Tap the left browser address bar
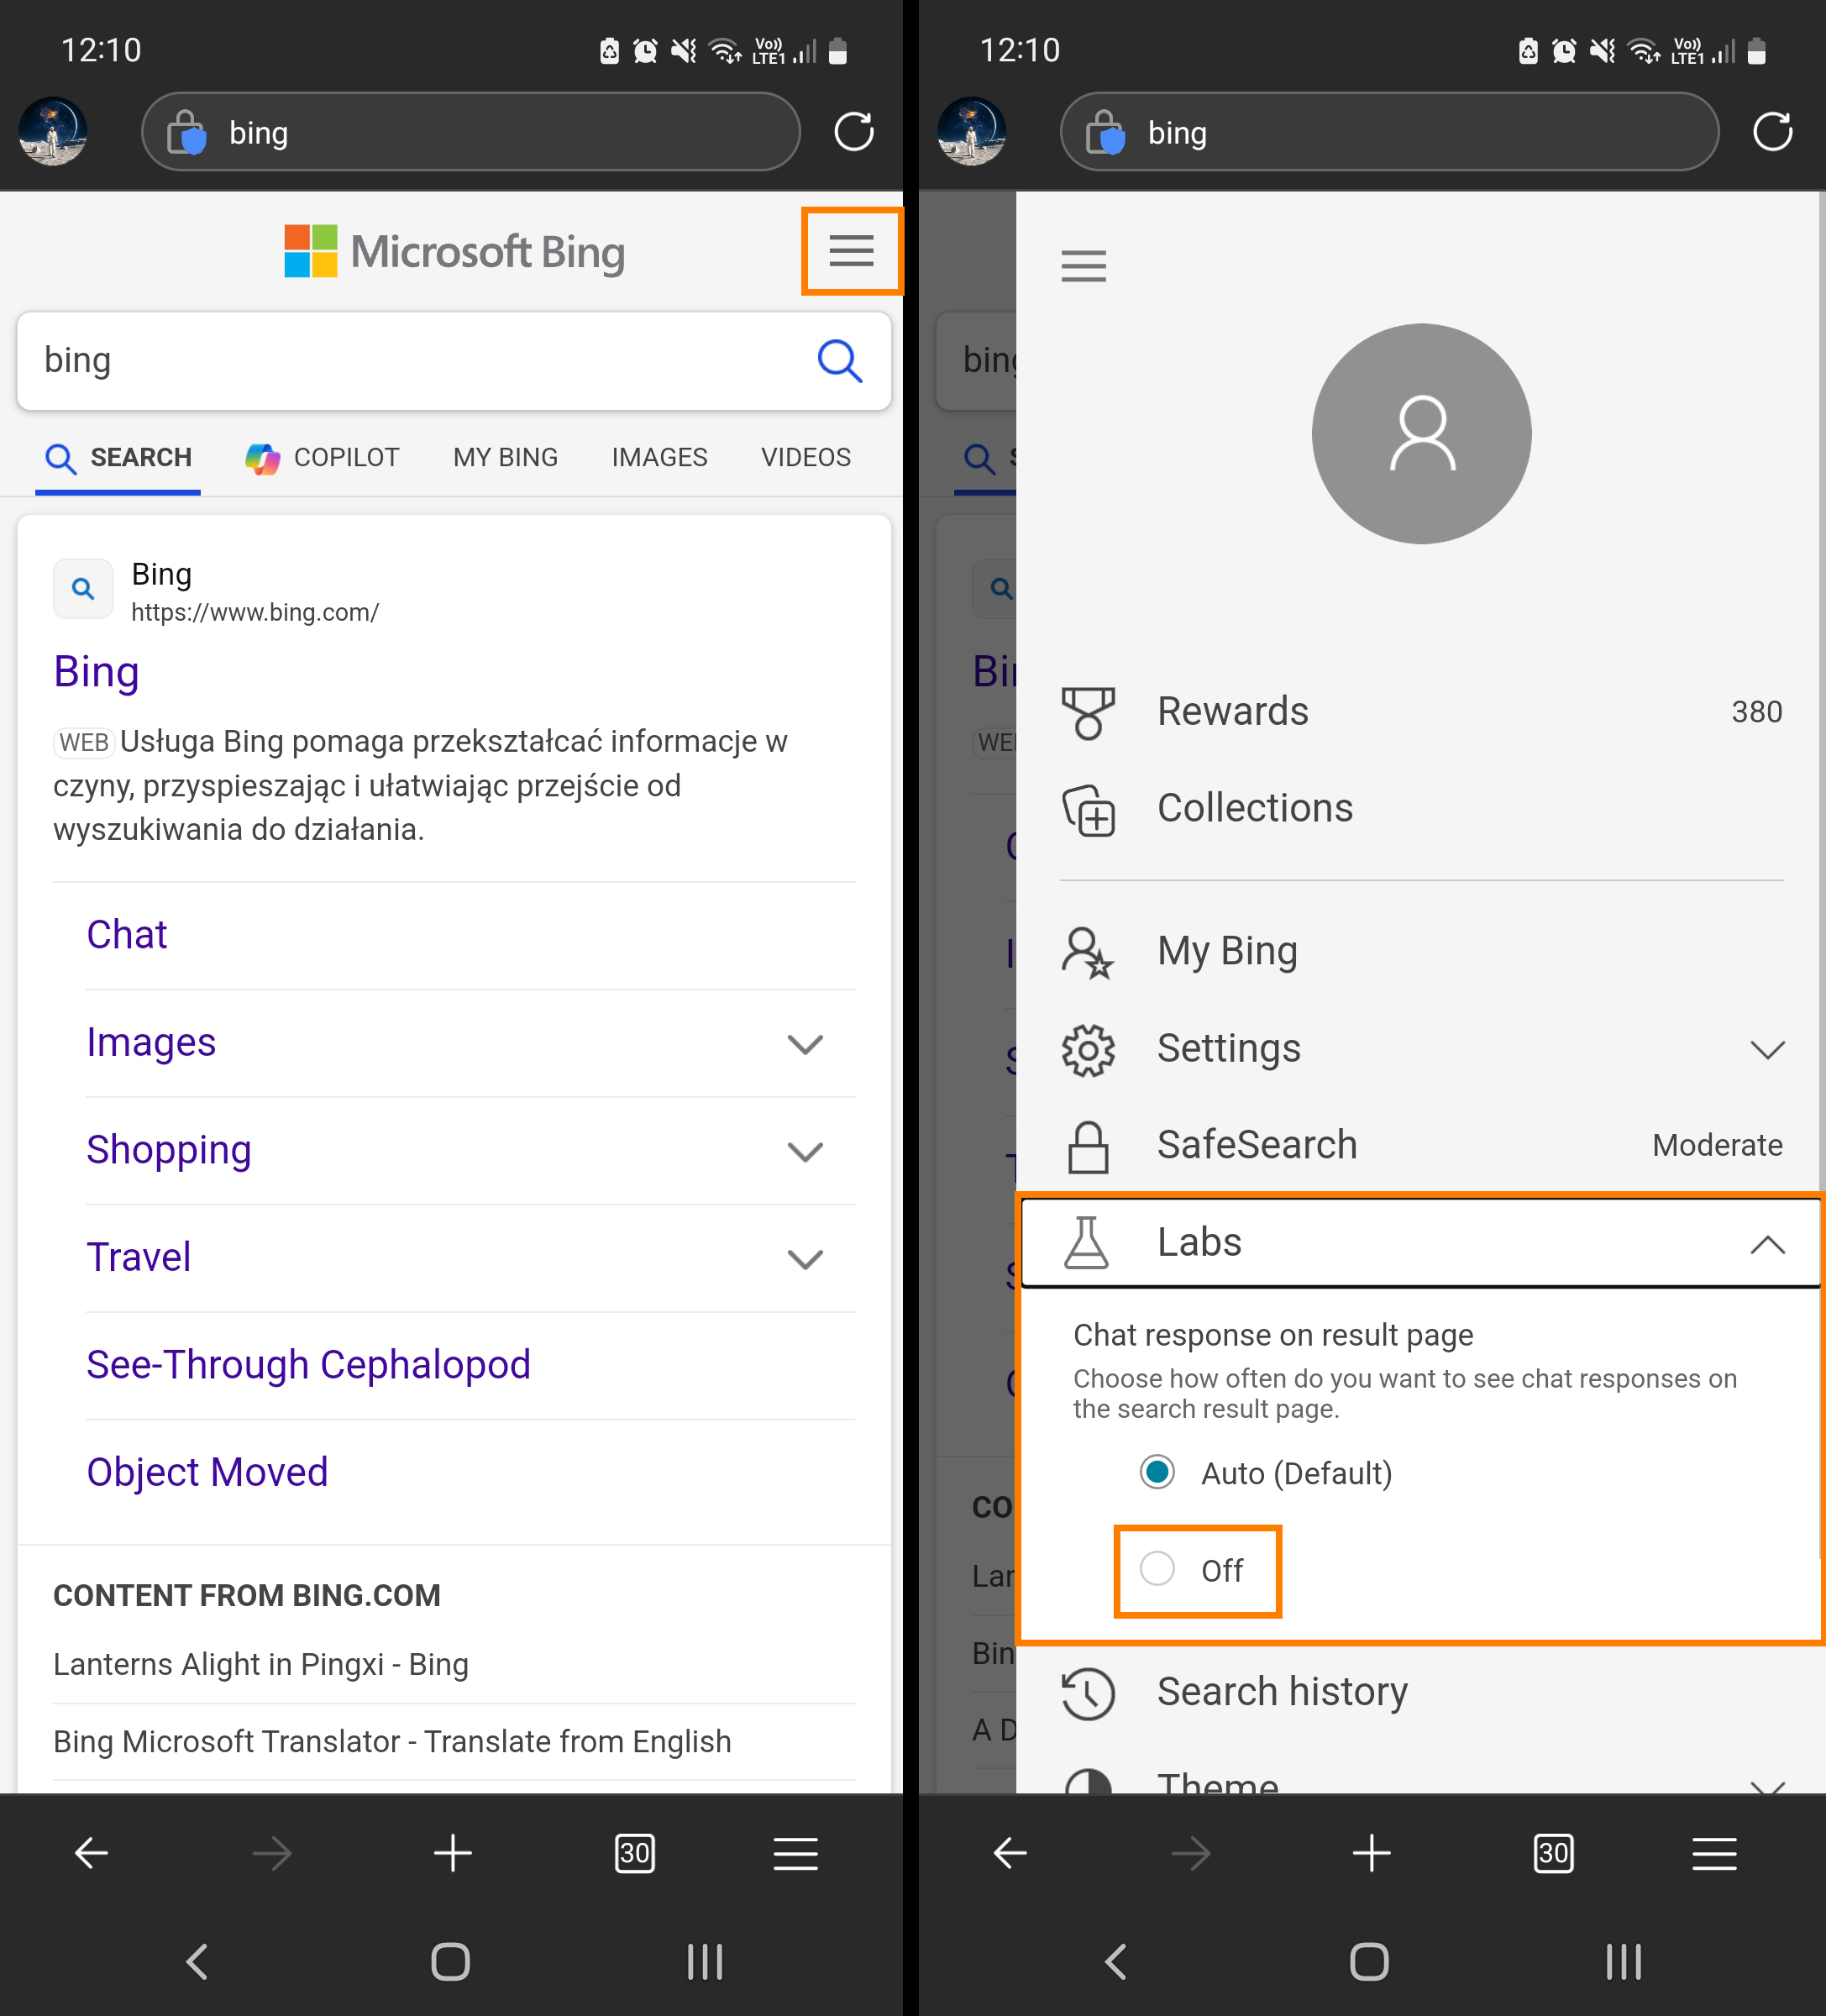The width and height of the screenshot is (1826, 2016). coord(470,131)
